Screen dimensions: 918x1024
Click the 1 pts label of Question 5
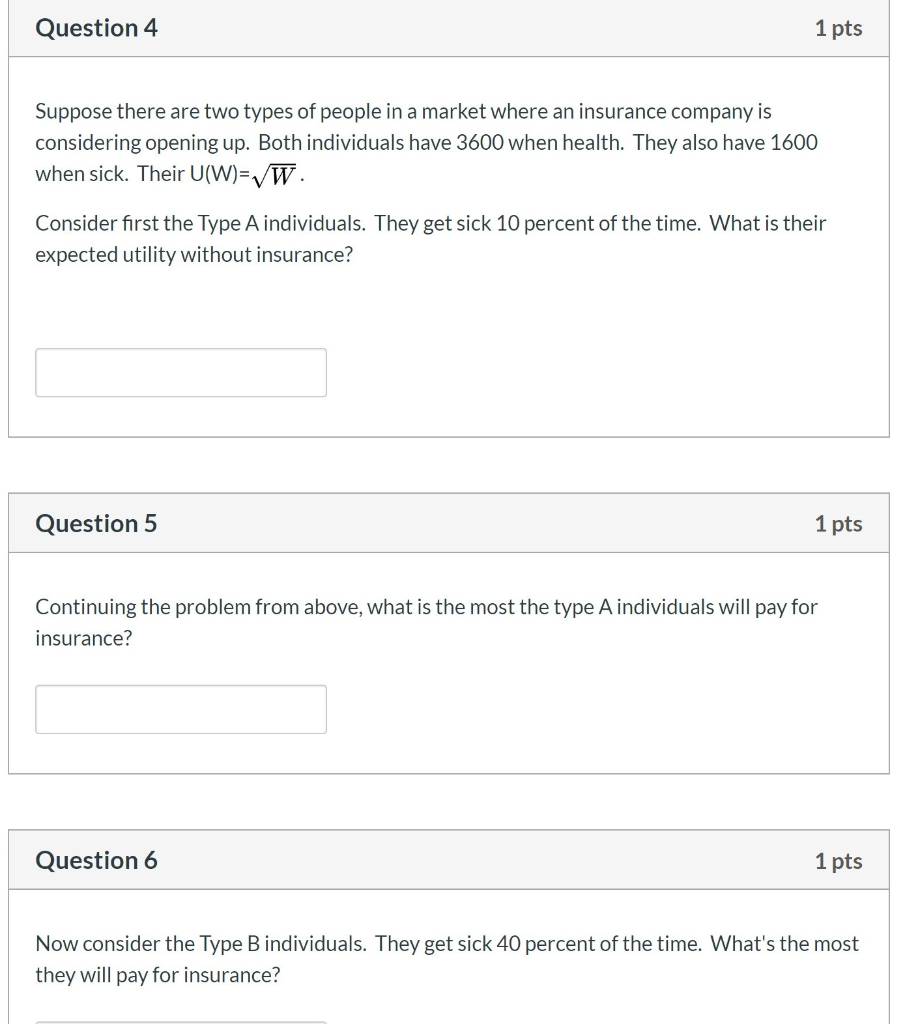click(838, 524)
